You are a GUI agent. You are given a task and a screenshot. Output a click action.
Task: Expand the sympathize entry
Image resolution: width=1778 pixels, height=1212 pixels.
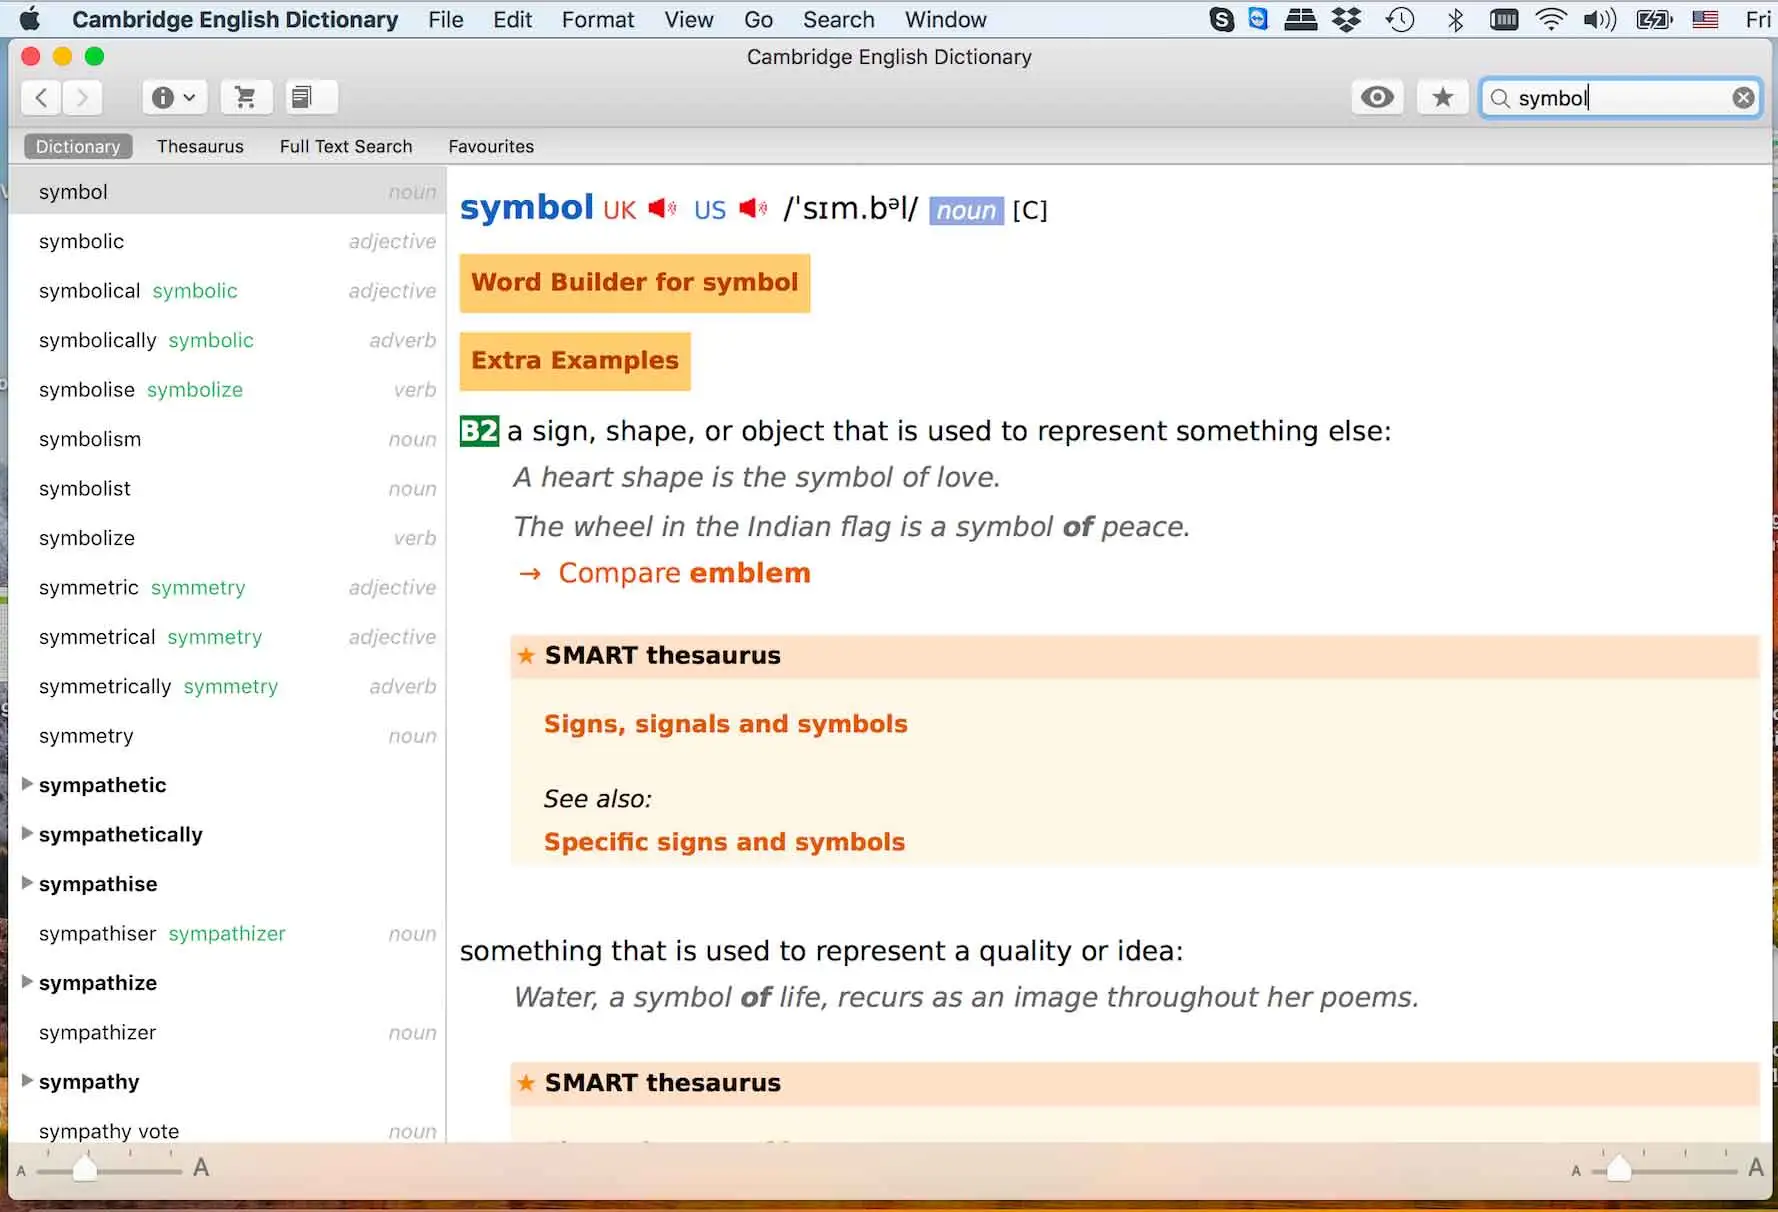point(25,982)
